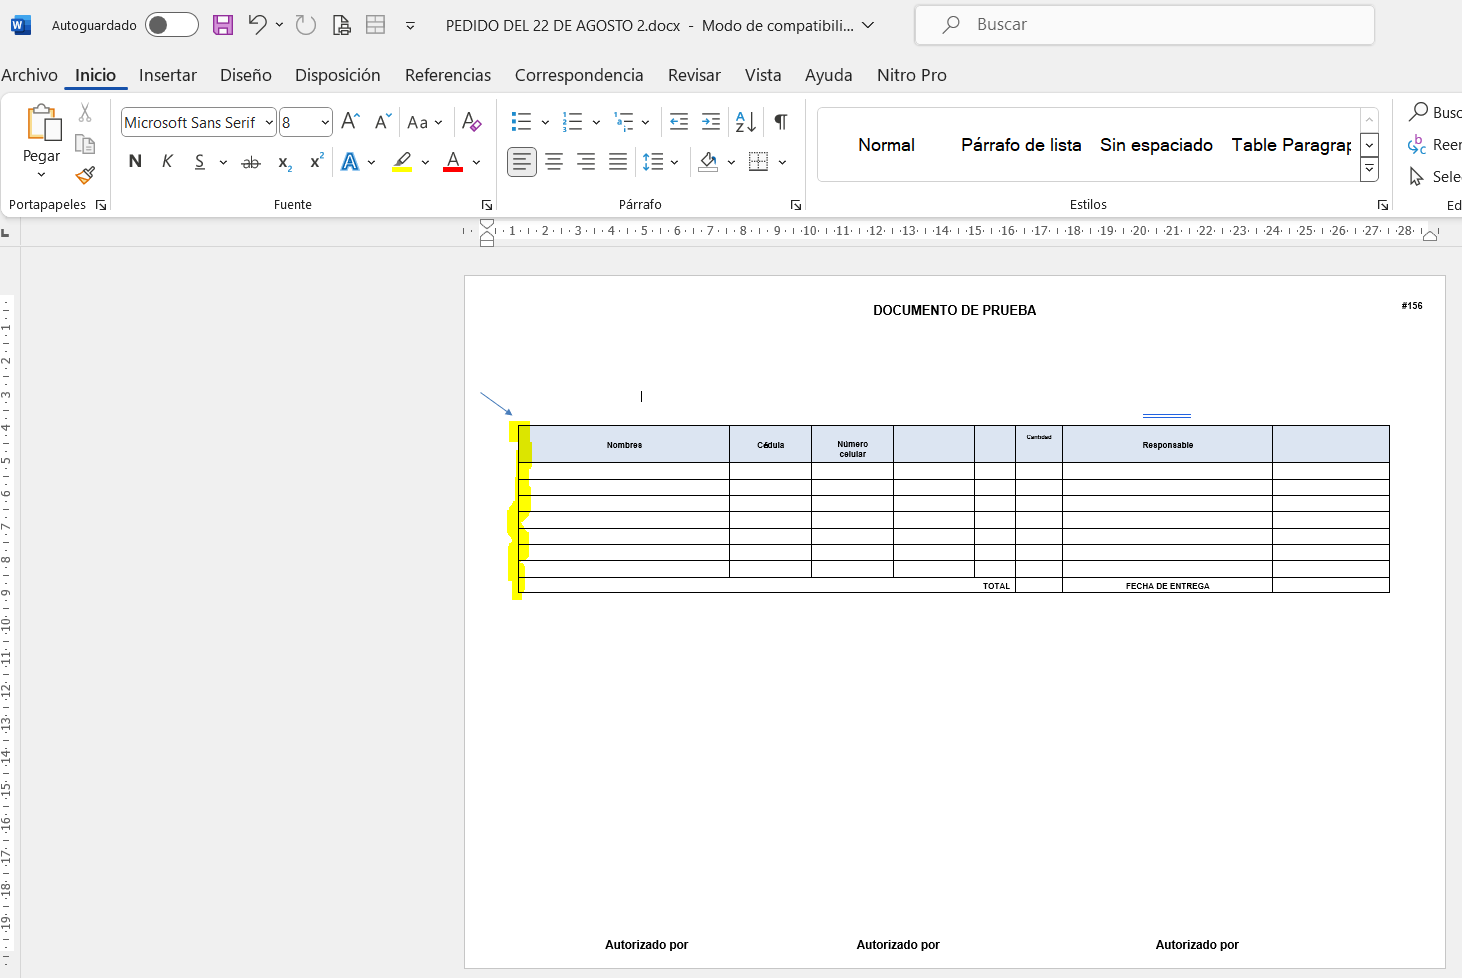Viewport: 1462px width, 978px height.
Task: Cut selection with the scissors icon
Action: point(85,113)
